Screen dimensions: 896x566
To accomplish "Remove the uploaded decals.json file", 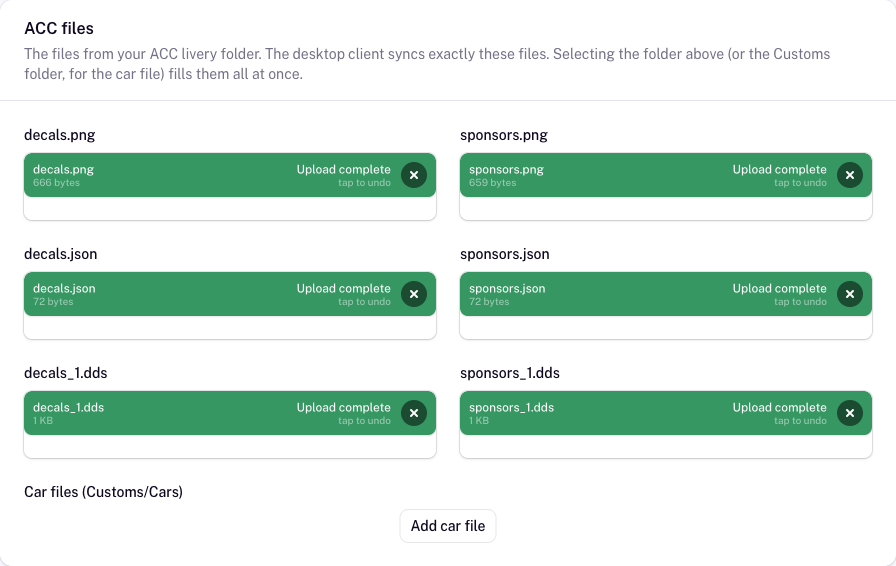I will 414,294.
